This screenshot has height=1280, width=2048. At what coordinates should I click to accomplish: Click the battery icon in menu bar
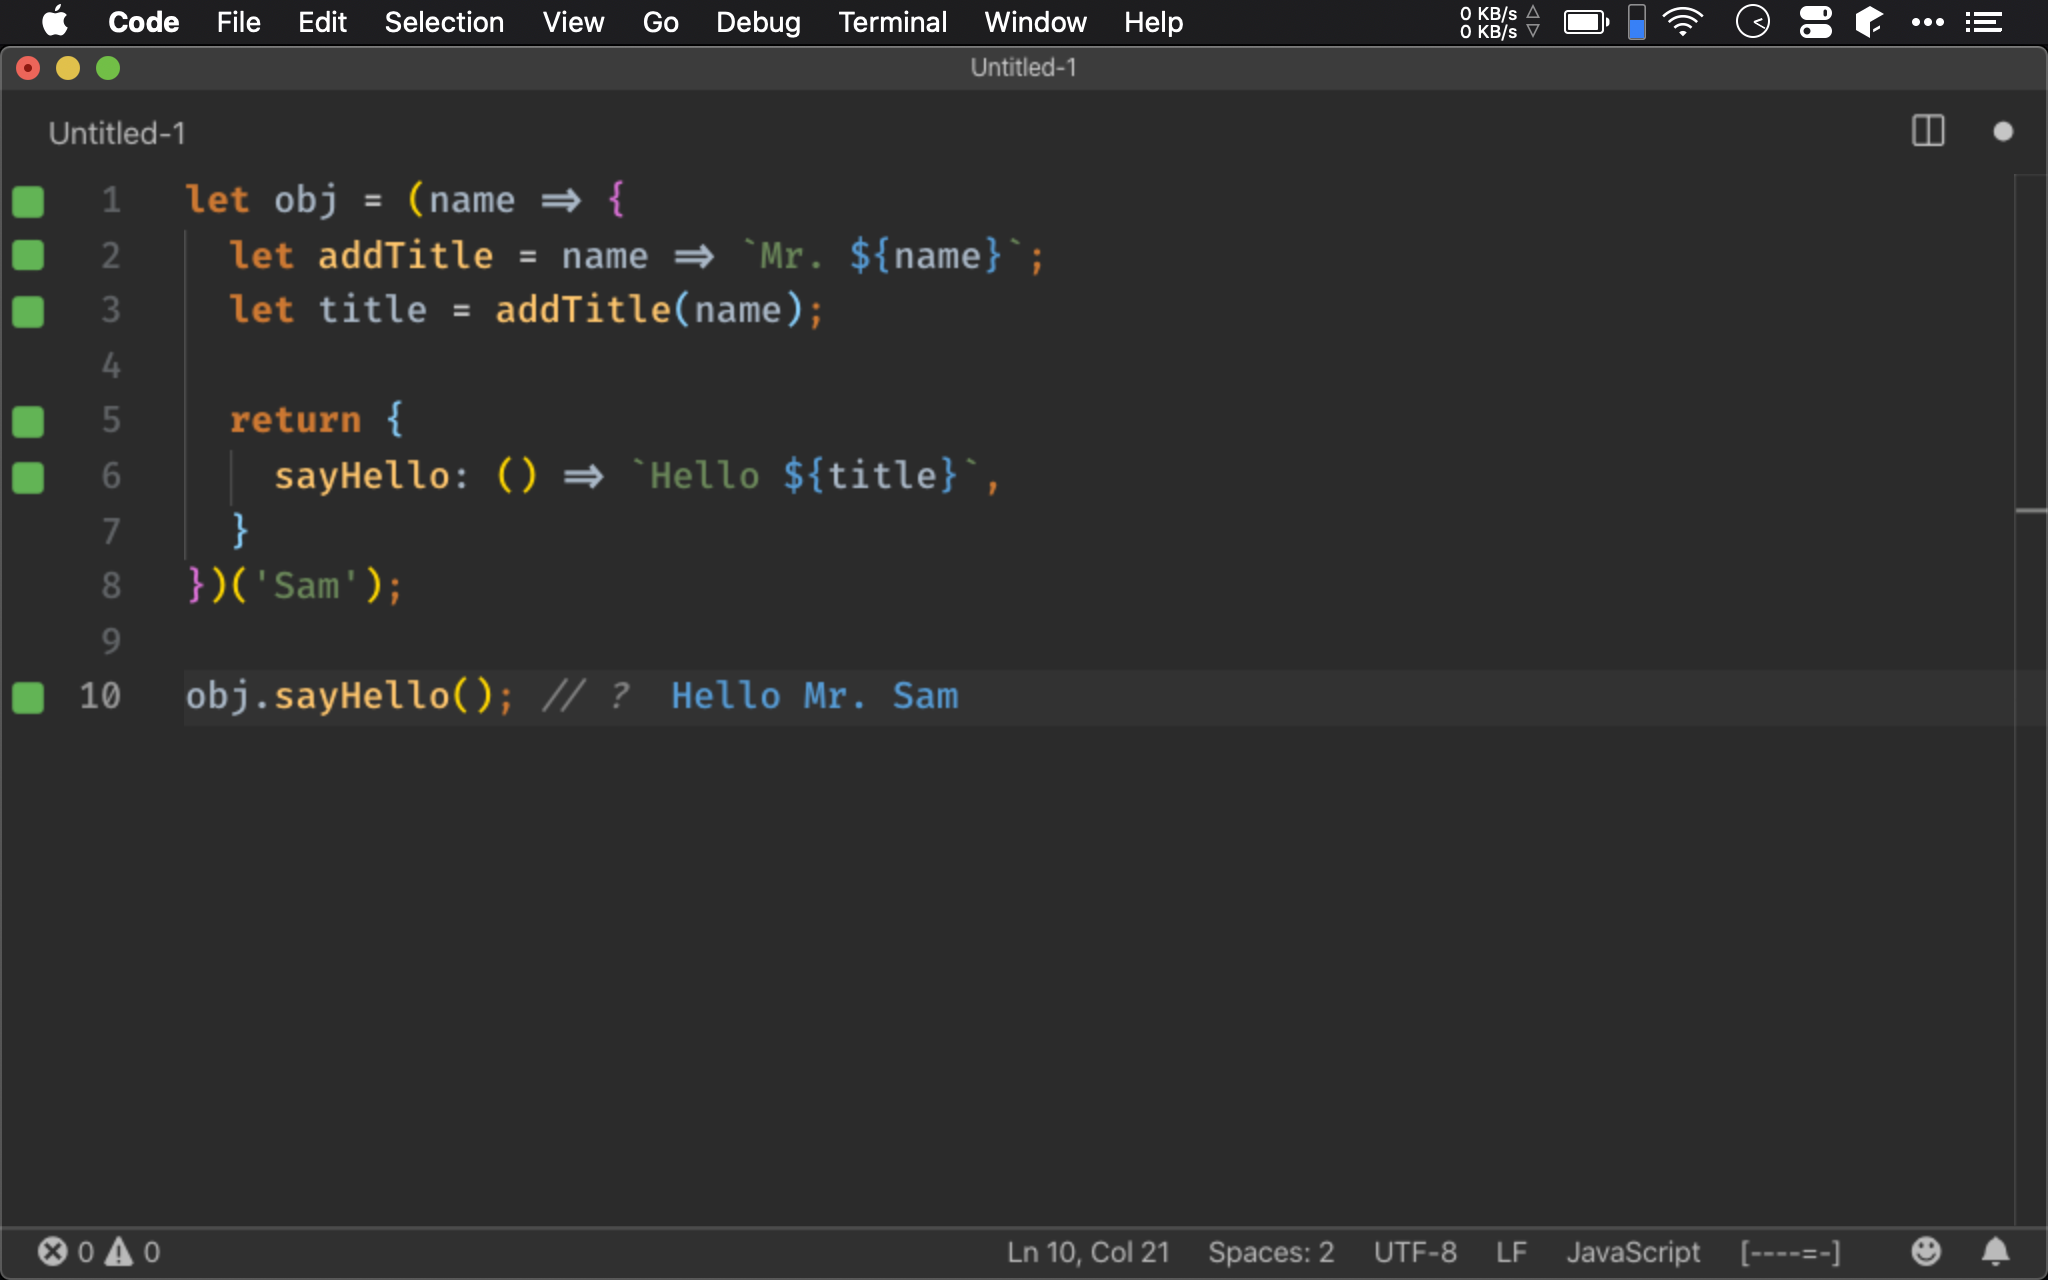(x=1584, y=22)
